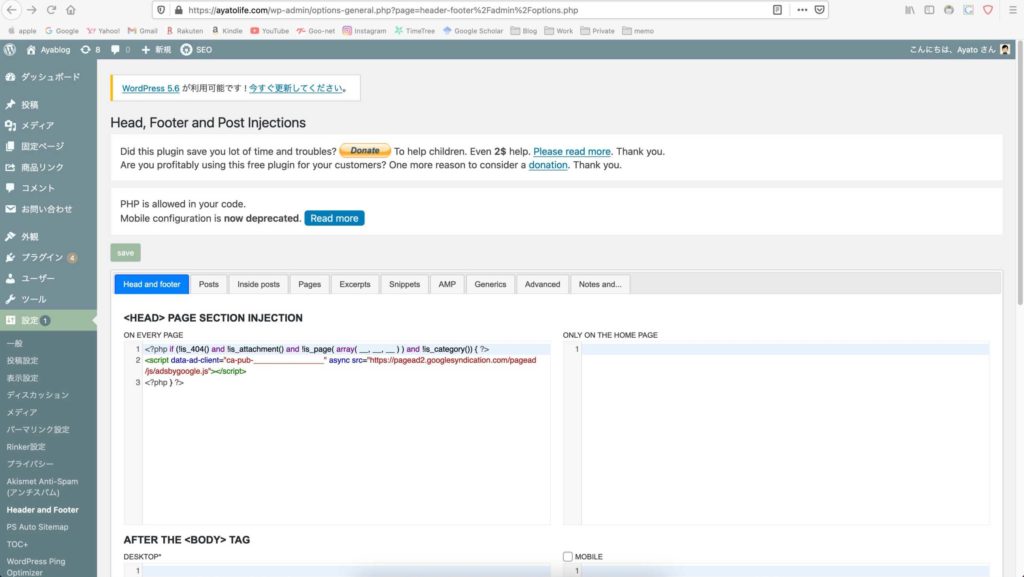Open 一般 general settings
Viewport: 1024px width, 577px height.
14,343
